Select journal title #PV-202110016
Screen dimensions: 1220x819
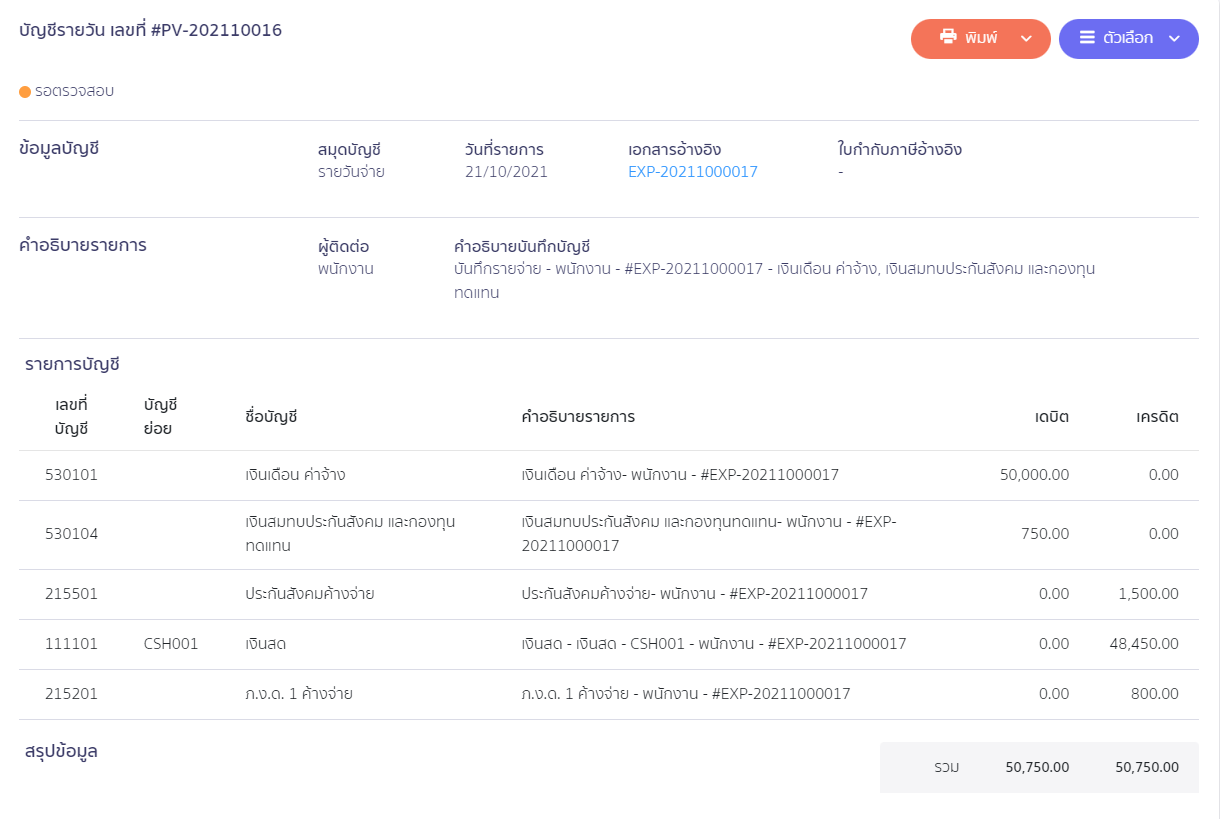216,30
